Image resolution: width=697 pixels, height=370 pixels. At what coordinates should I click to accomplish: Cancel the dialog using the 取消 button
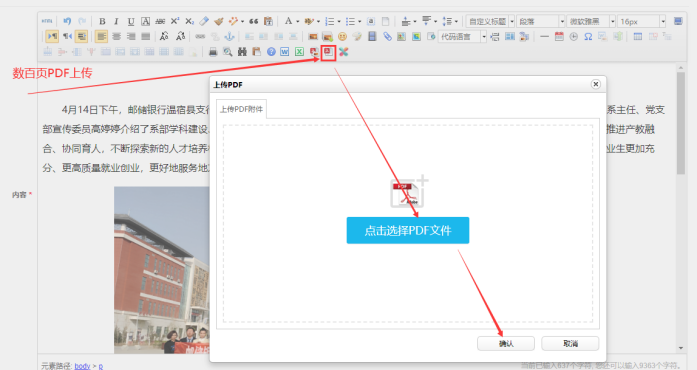point(570,343)
